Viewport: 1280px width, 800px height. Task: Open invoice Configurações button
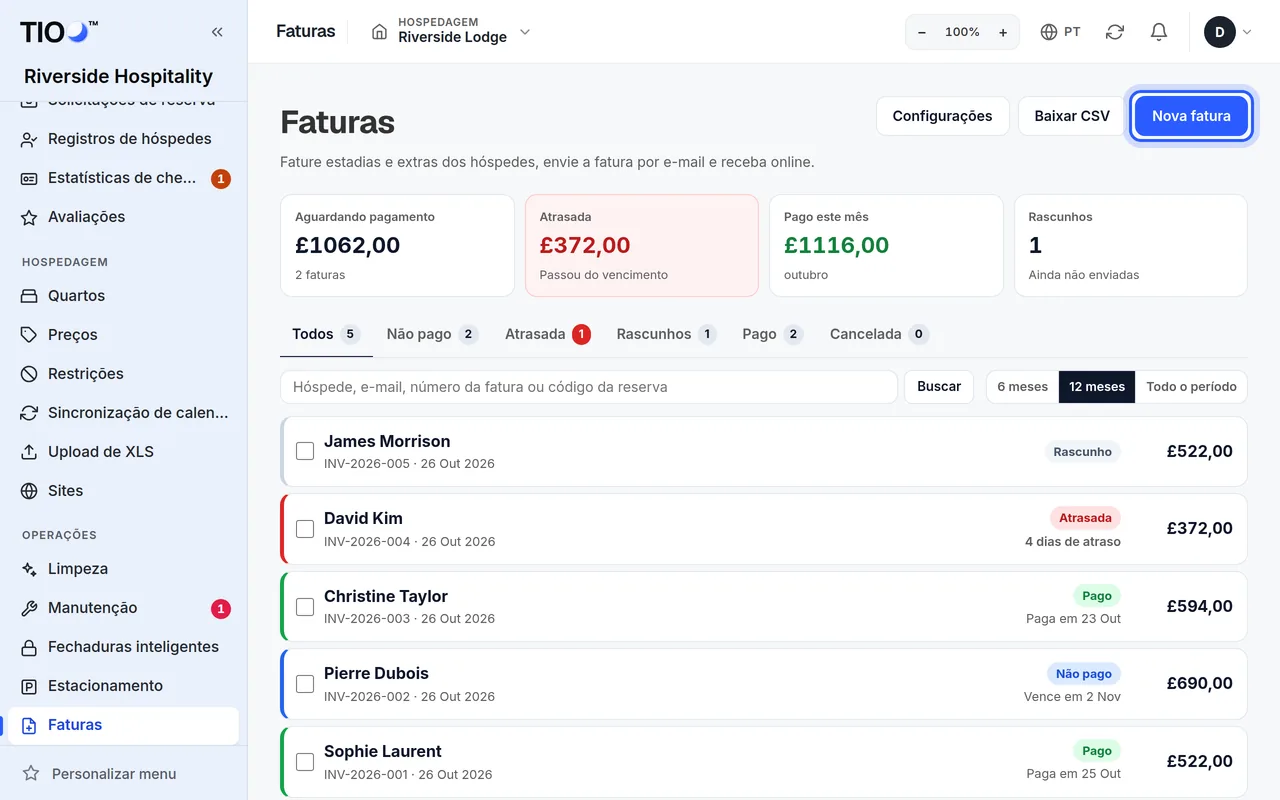point(943,116)
